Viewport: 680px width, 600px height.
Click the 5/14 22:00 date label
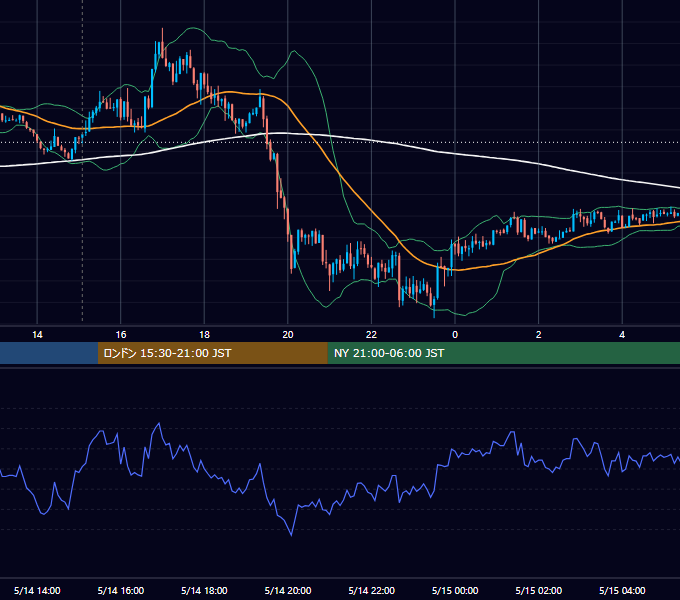(x=372, y=590)
